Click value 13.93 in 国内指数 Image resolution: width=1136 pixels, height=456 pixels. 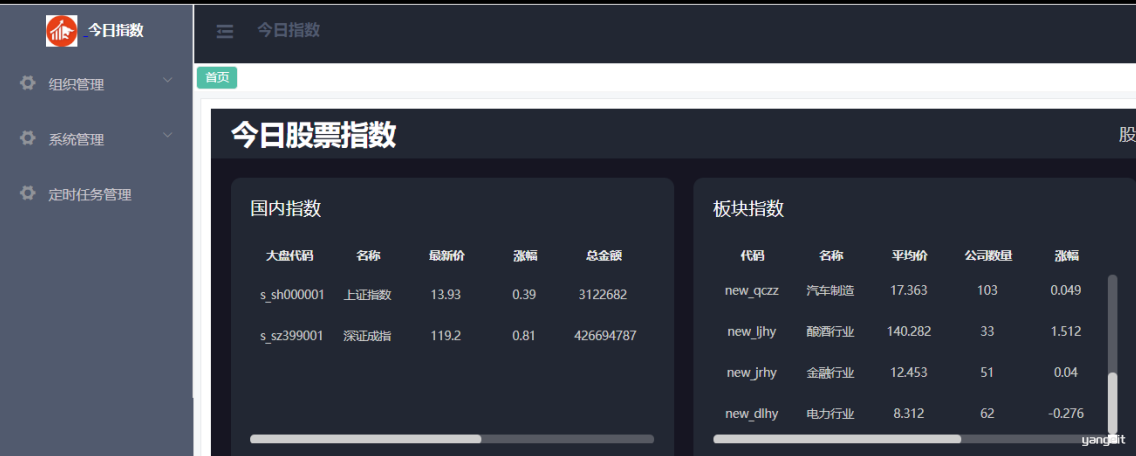pyautogui.click(x=446, y=295)
